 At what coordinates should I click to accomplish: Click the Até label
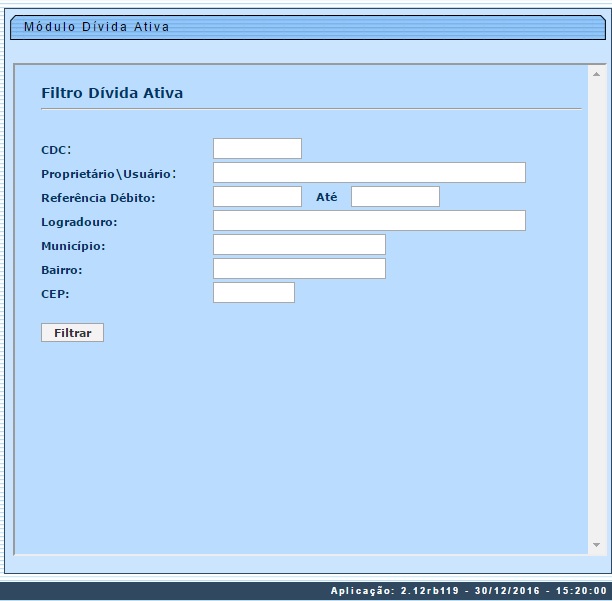coord(327,197)
